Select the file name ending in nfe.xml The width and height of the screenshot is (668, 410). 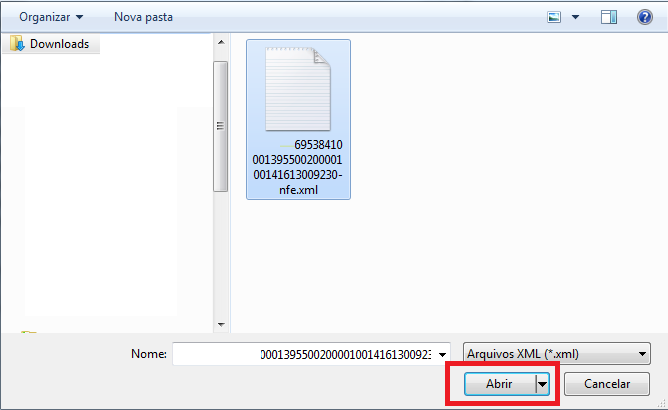point(298,167)
